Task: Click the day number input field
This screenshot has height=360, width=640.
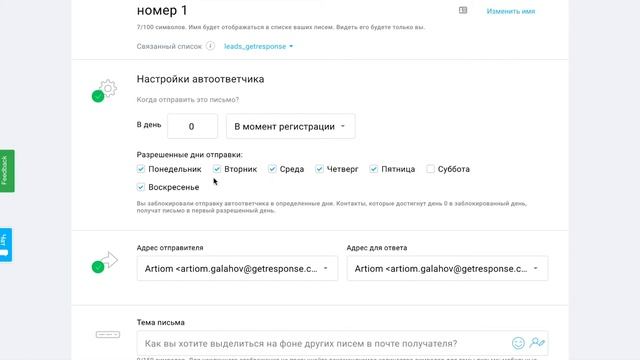Action: tap(192, 127)
